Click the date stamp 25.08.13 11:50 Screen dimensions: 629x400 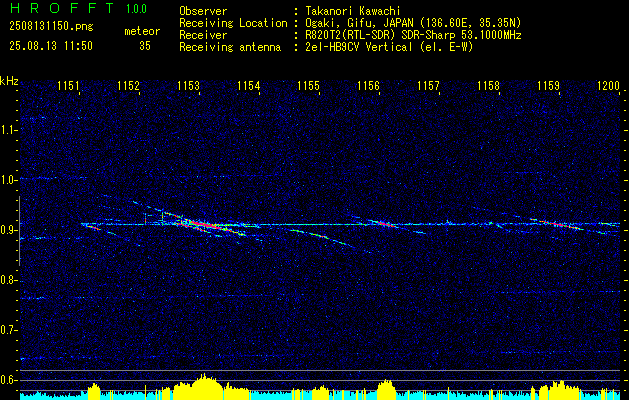pyautogui.click(x=51, y=46)
